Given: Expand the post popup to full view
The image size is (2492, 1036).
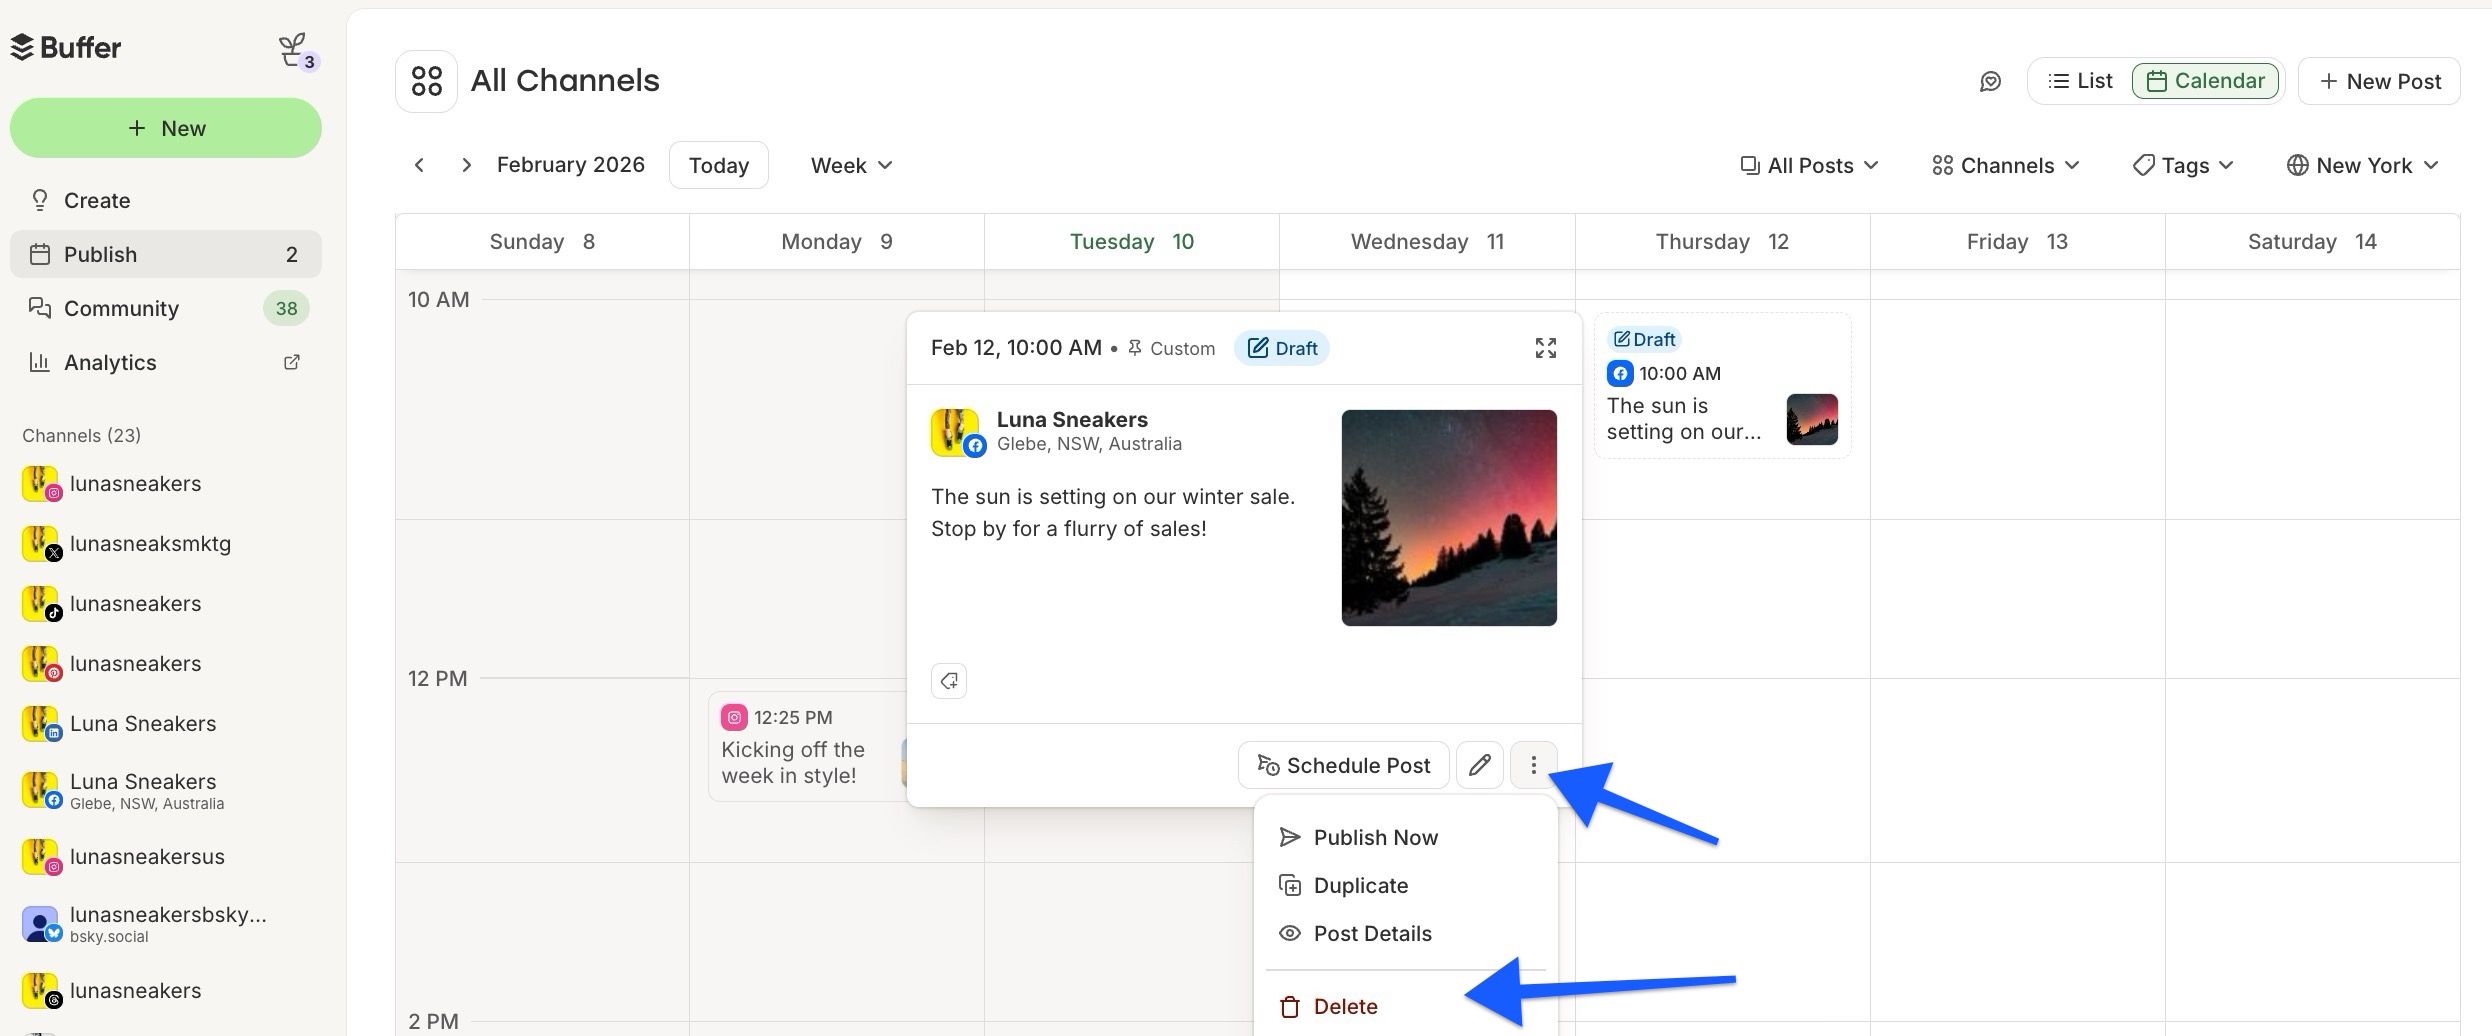Looking at the screenshot, I should click(x=1545, y=348).
